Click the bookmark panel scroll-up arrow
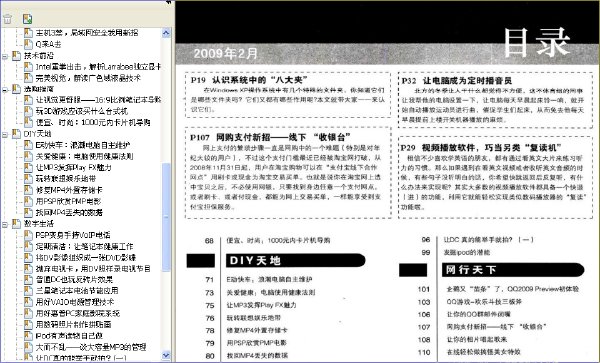Screen dimensions: 600x363 pos(166,33)
